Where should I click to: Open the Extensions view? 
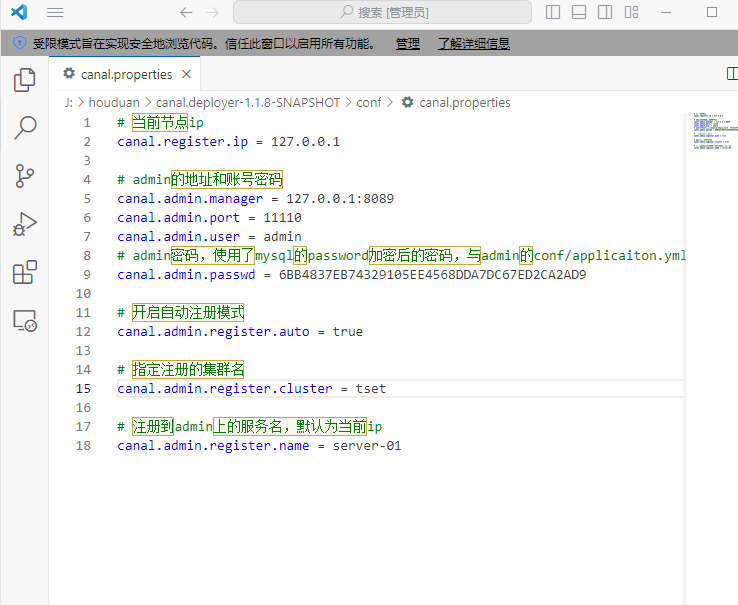click(x=24, y=272)
